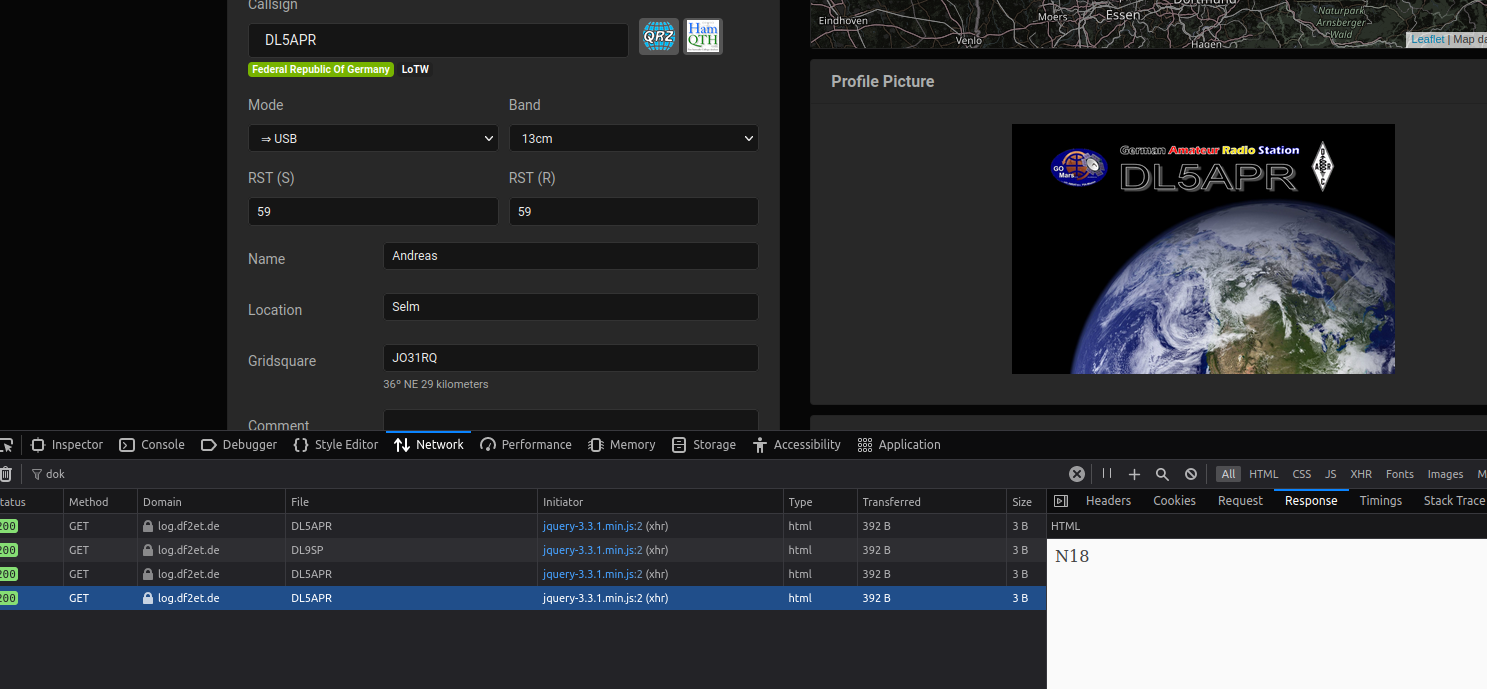Clear the network log with the trash icon
The image size is (1487, 689).
[x=6, y=474]
